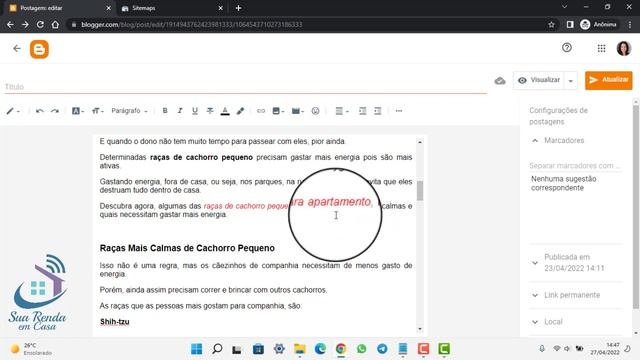
Task: Open the Visualizar dropdown arrow
Action: [571, 81]
